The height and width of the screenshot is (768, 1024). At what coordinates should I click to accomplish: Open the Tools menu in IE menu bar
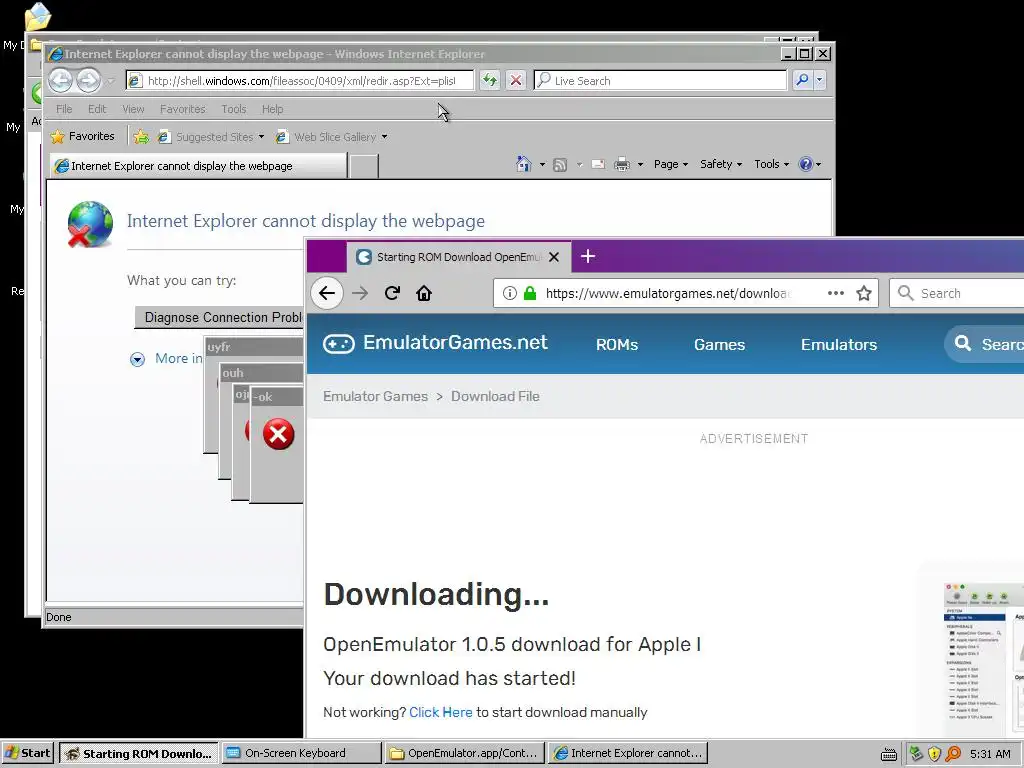(x=233, y=109)
